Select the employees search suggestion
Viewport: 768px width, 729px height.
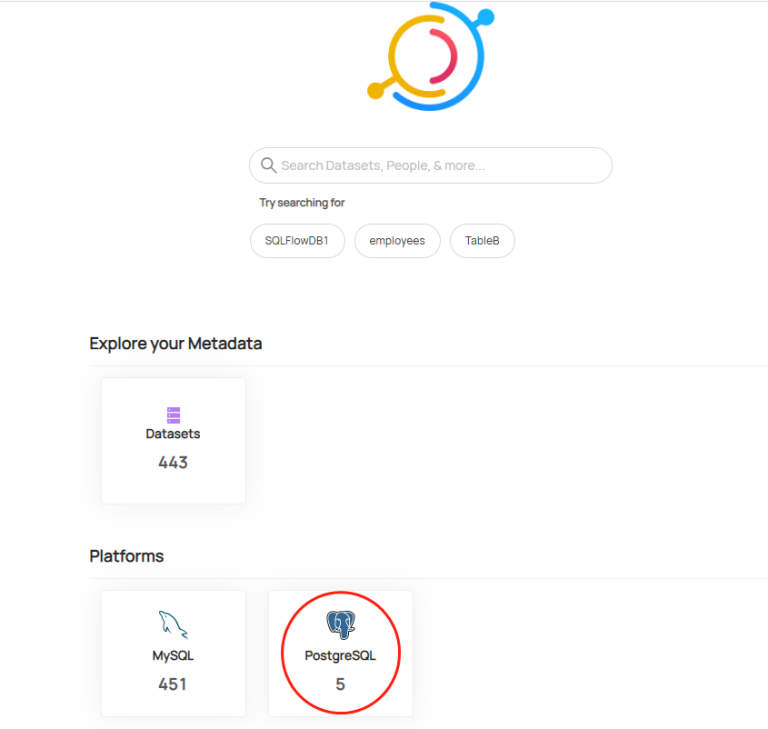click(x=397, y=241)
